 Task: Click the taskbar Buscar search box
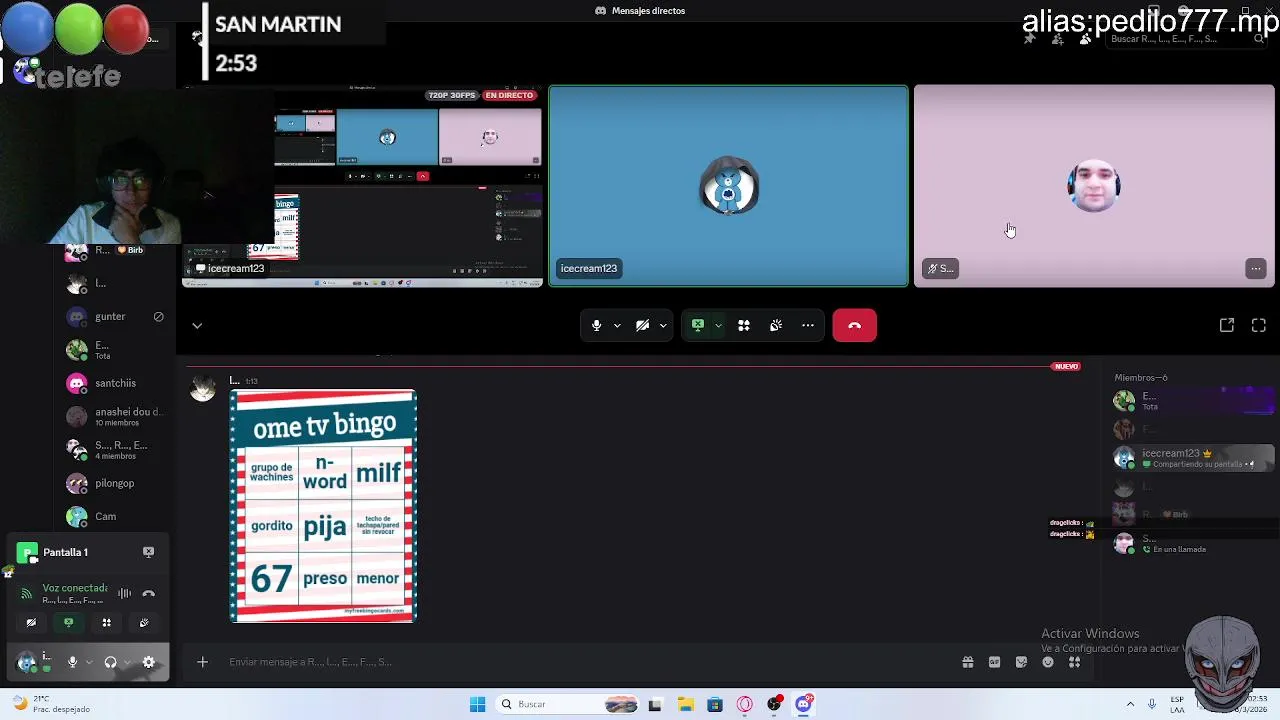pos(568,704)
